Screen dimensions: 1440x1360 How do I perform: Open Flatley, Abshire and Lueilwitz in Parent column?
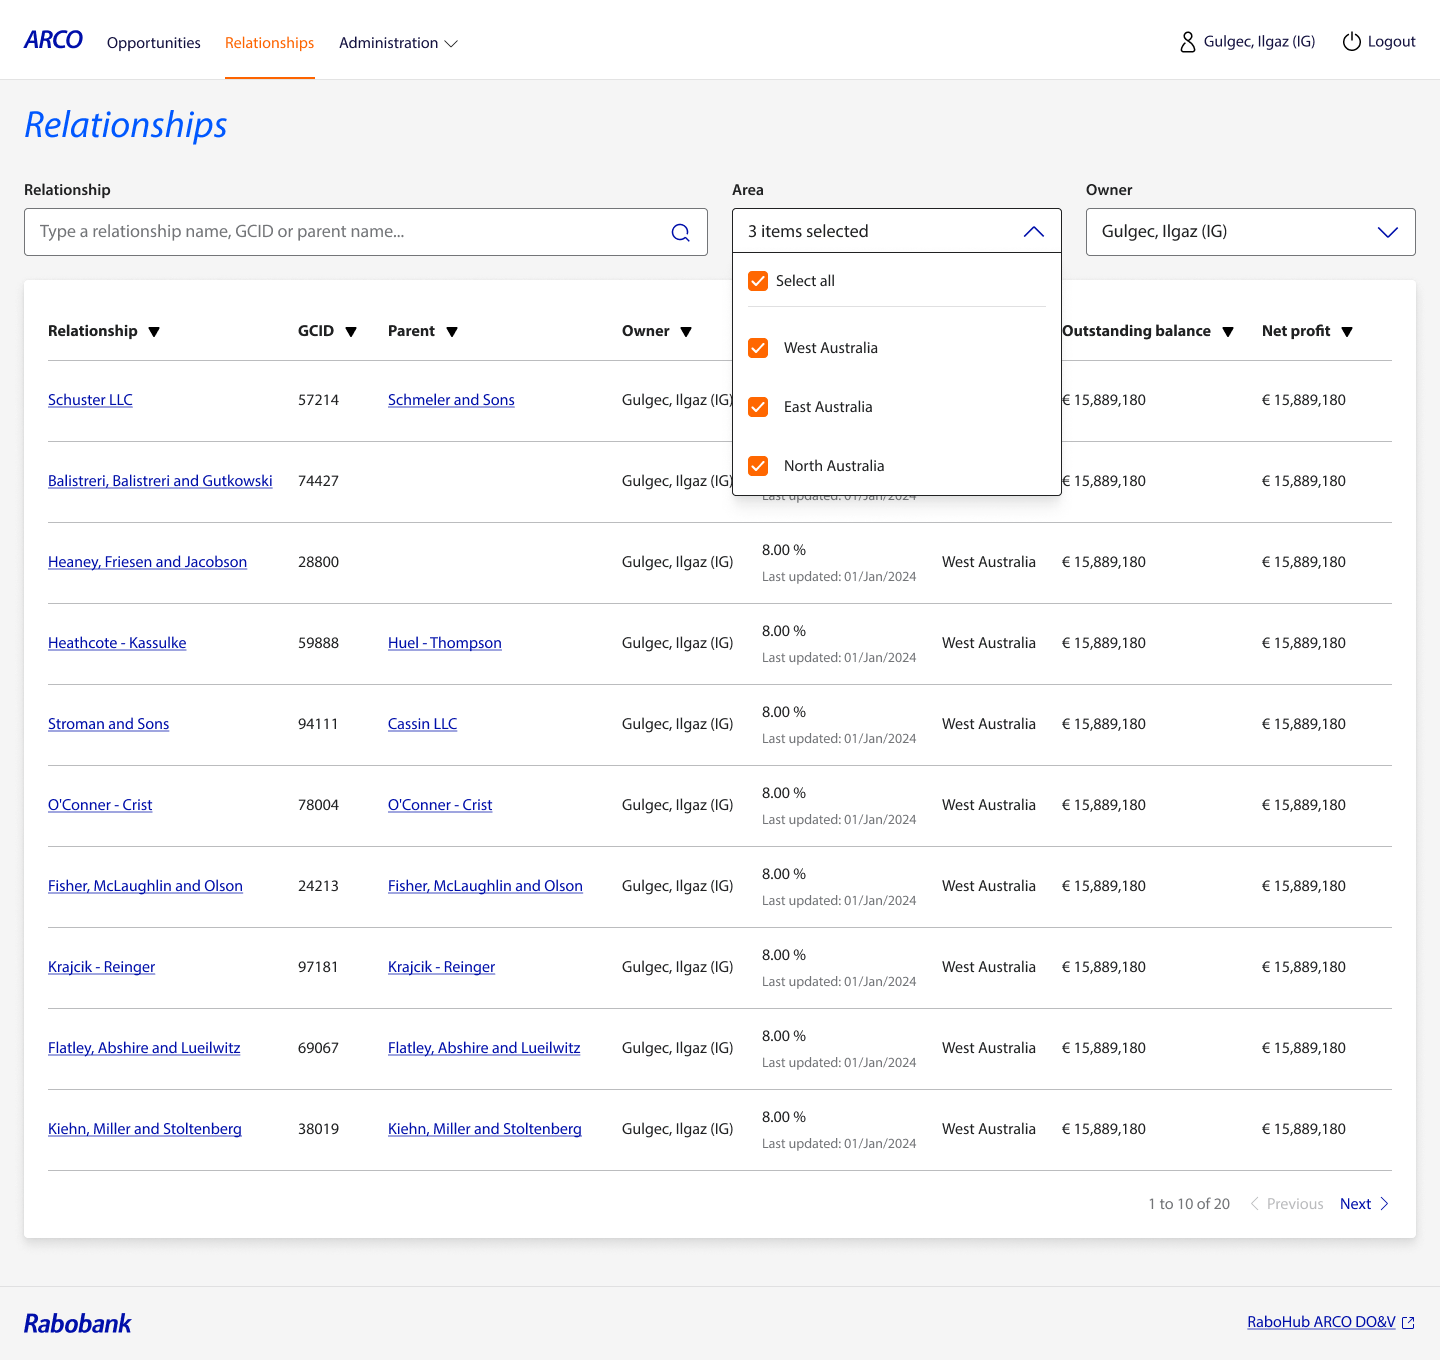pos(484,1048)
